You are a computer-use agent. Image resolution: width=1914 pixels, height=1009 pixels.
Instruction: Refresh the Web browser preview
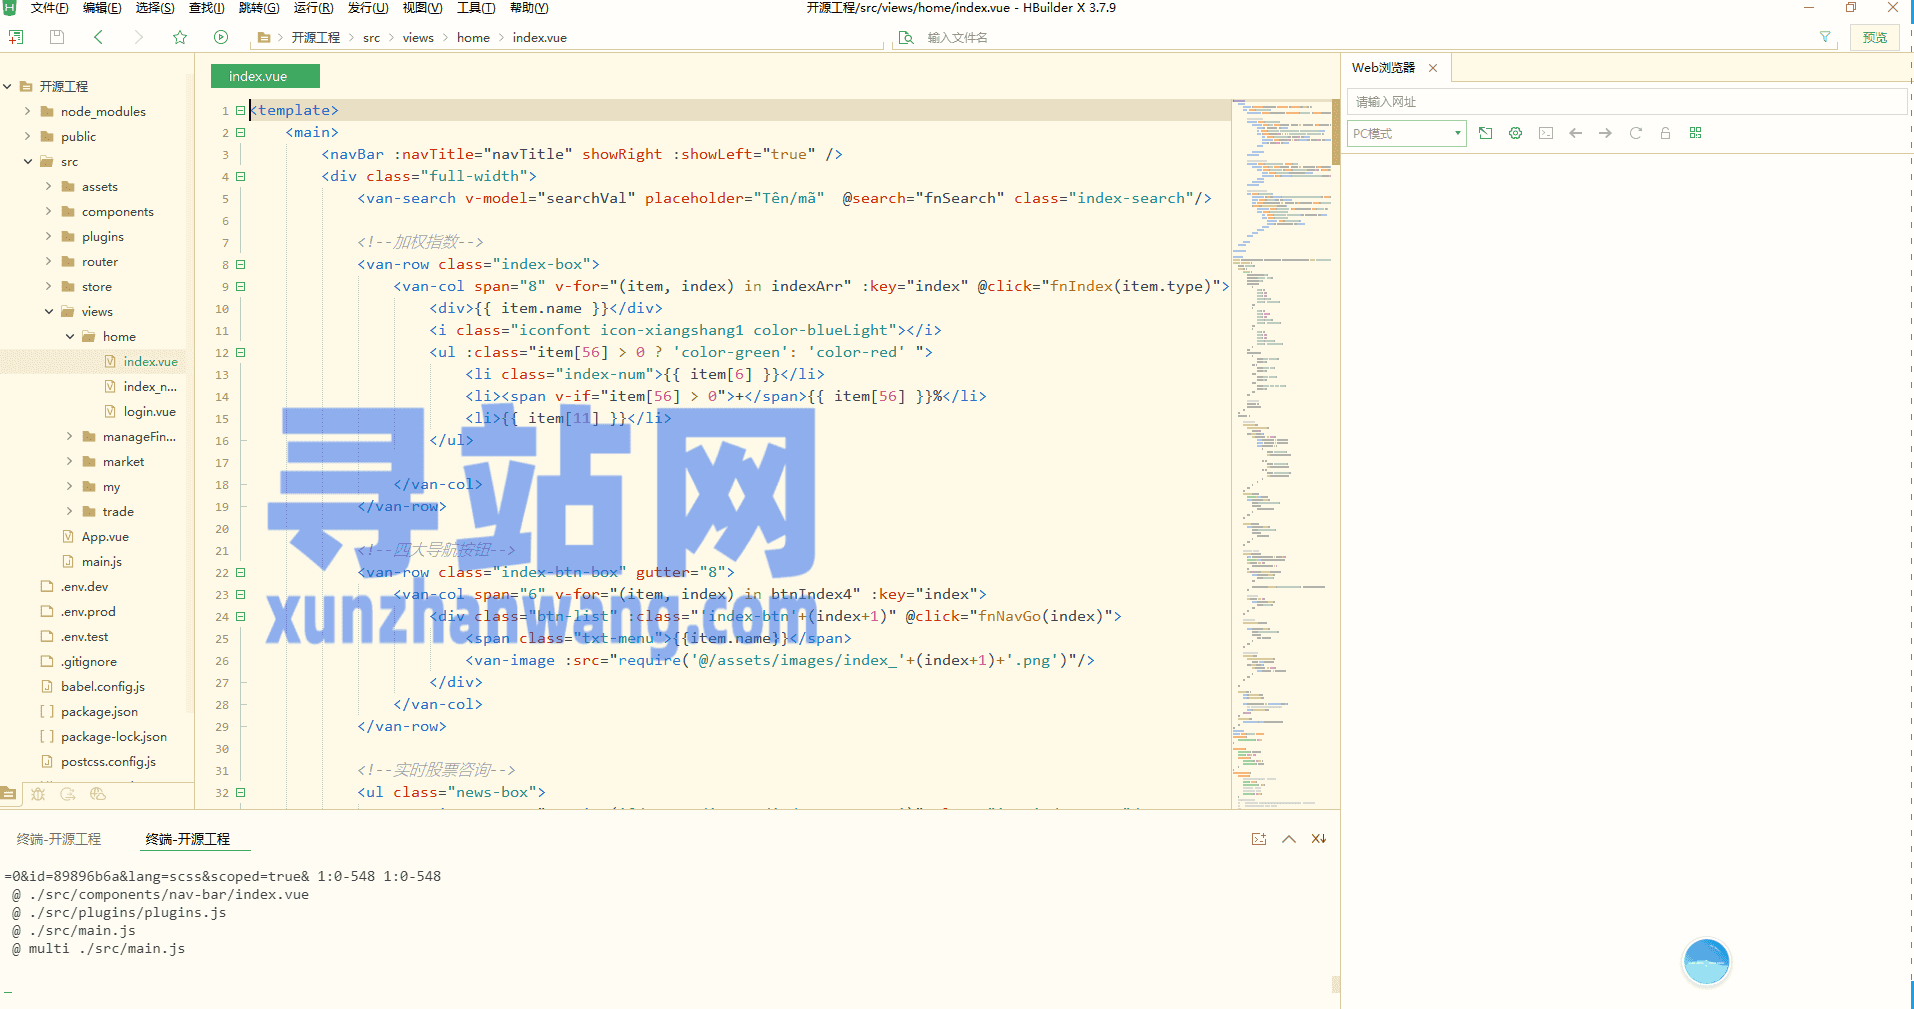coord(1635,133)
